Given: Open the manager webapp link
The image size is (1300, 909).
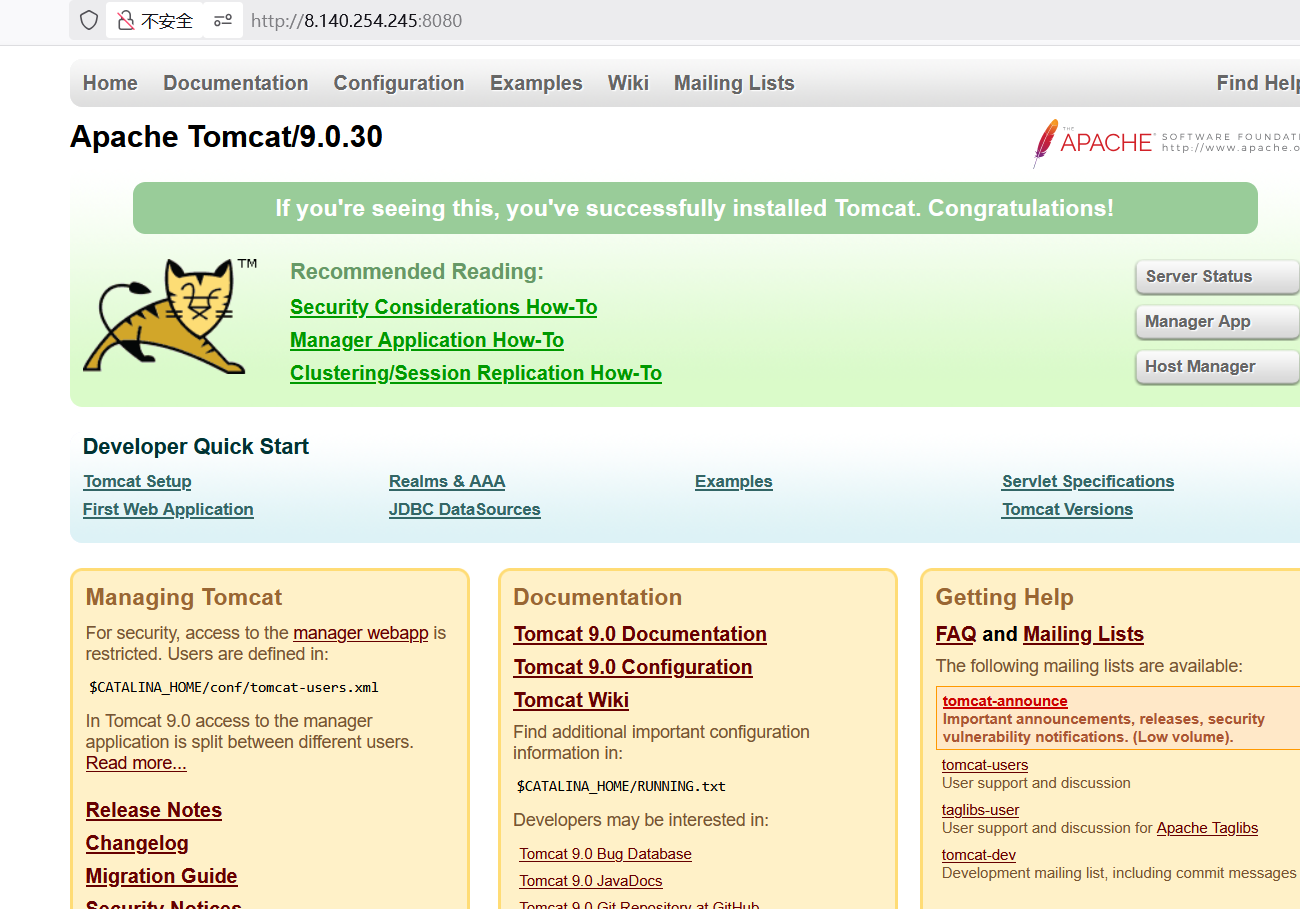Looking at the screenshot, I should pyautogui.click(x=361, y=633).
